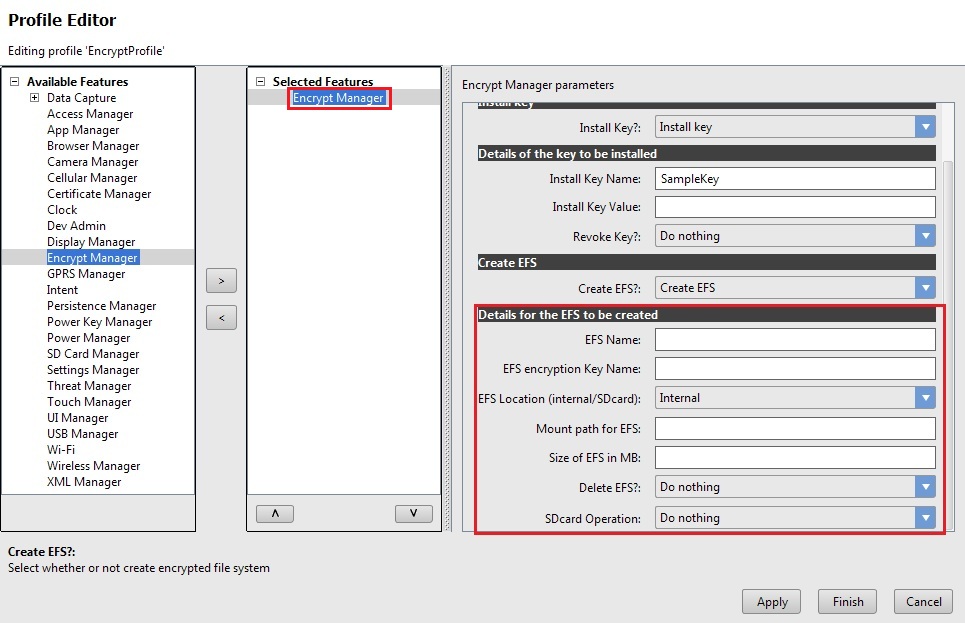The width and height of the screenshot is (965, 623).
Task: Click the Finish button
Action: coord(847,602)
